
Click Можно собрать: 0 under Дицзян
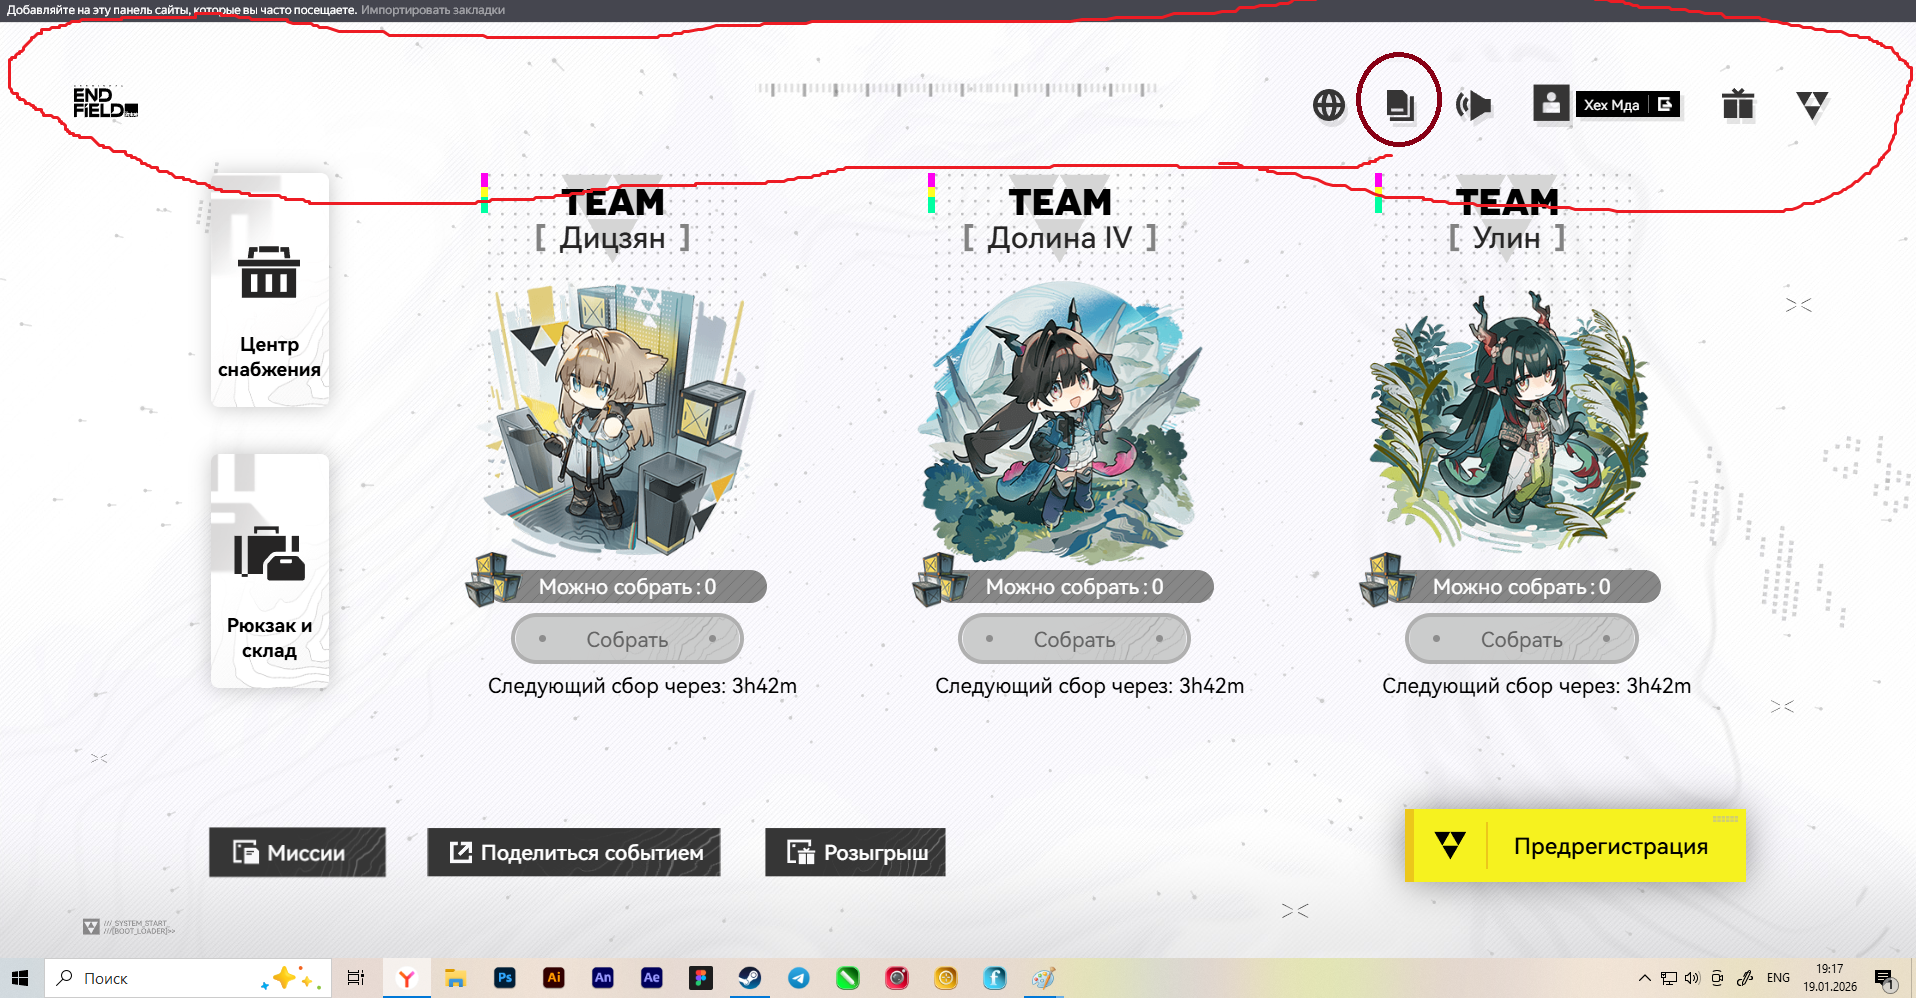point(627,587)
